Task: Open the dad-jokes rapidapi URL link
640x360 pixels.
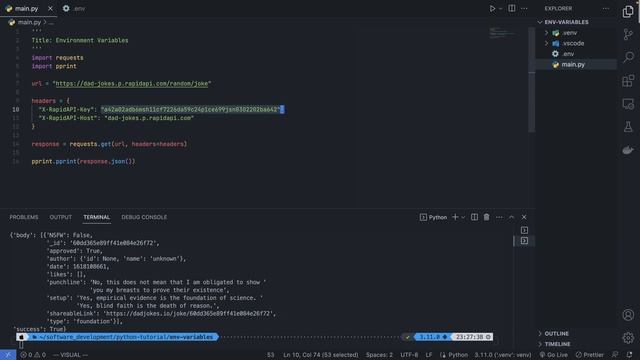Action: (132, 83)
